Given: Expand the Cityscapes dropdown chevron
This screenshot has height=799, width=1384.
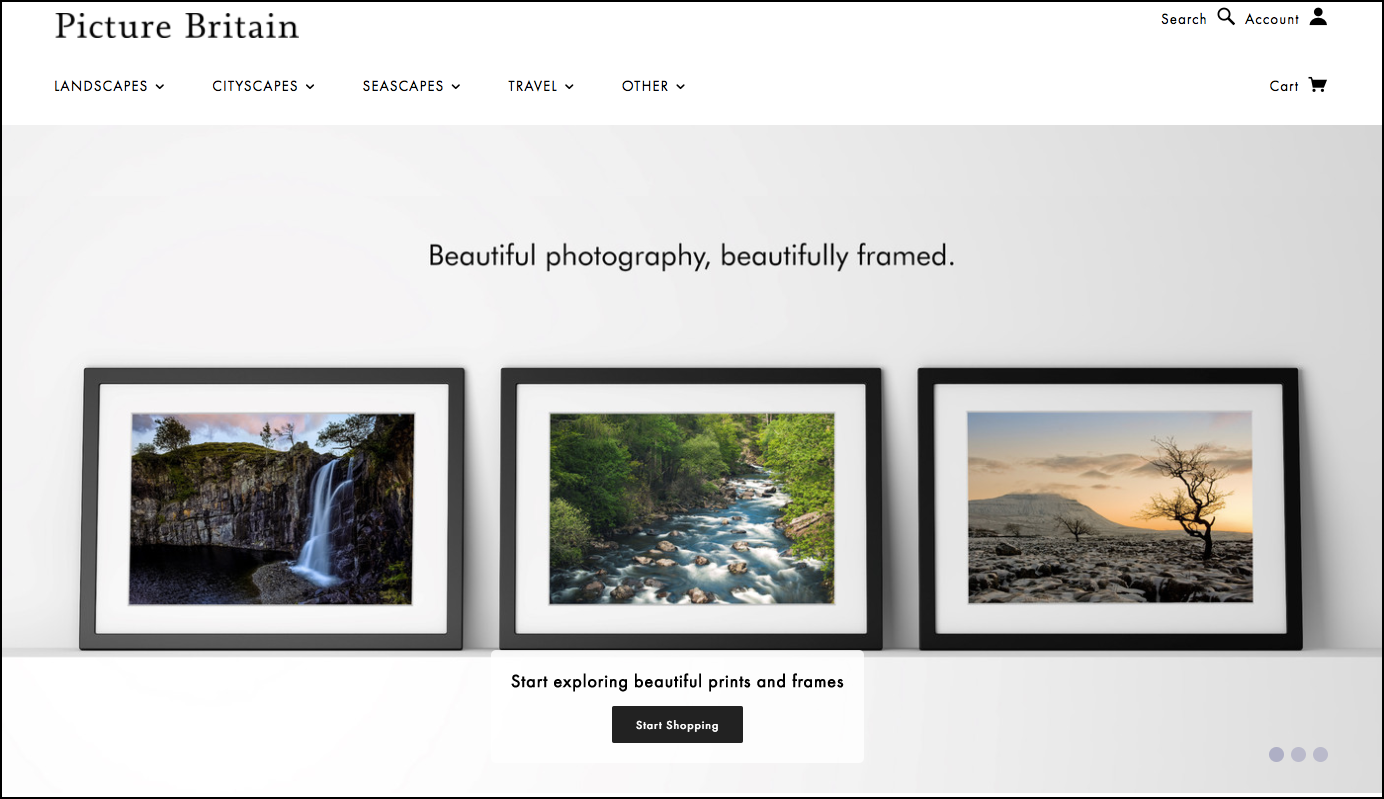Looking at the screenshot, I should 310,87.
